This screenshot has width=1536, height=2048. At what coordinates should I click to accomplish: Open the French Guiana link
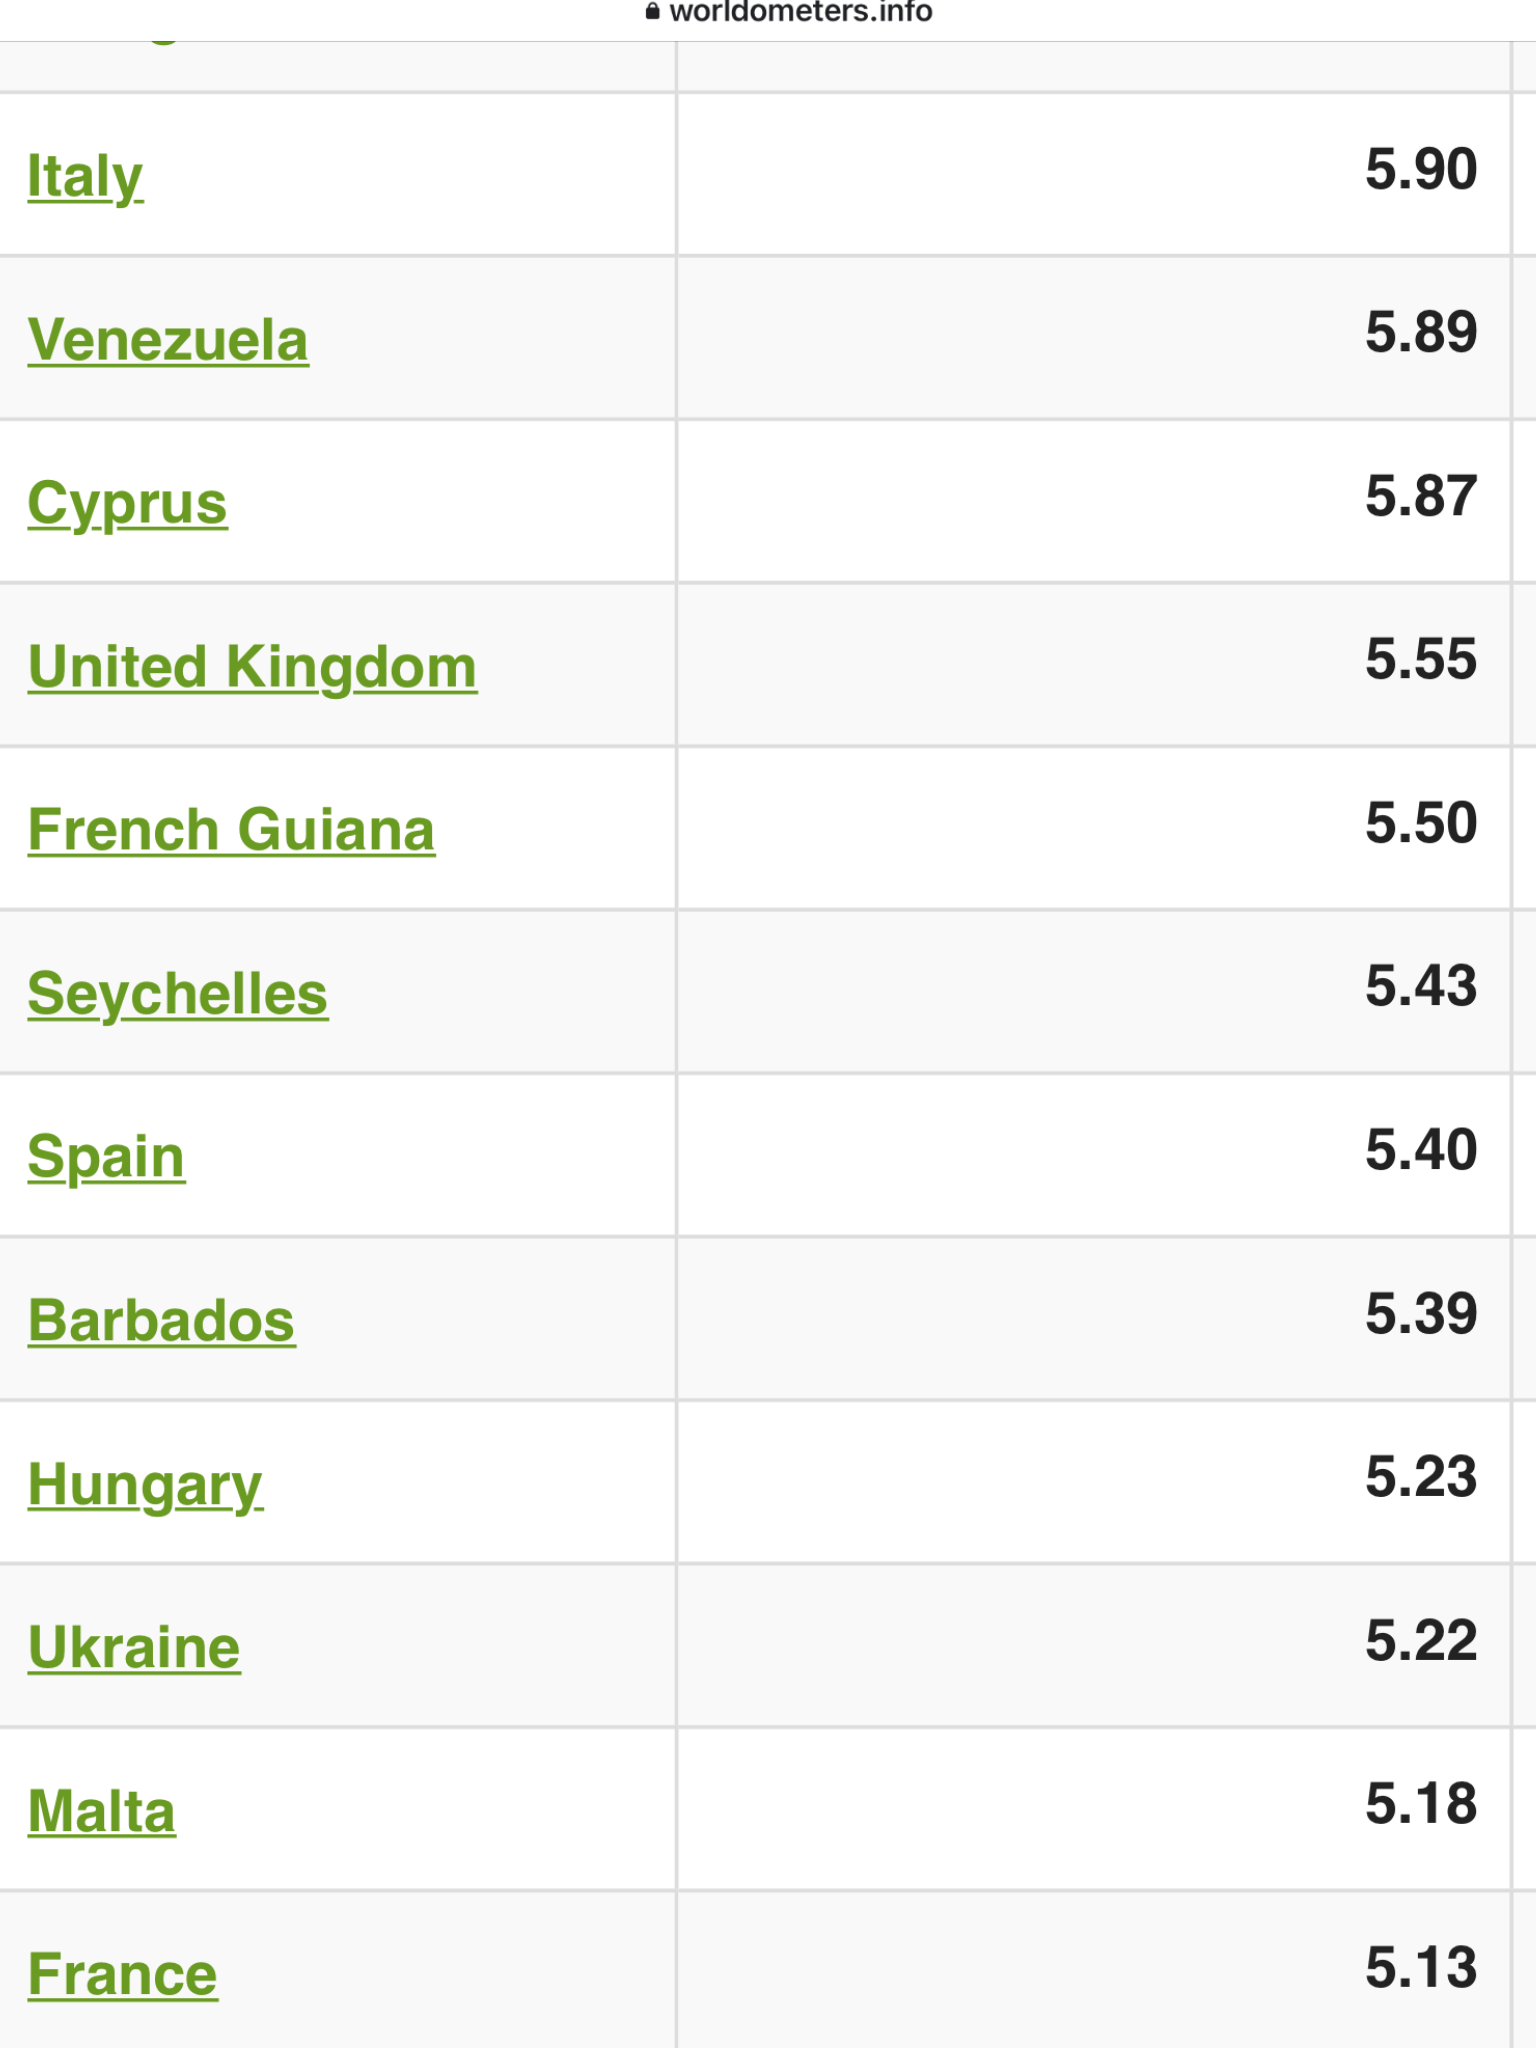click(231, 830)
